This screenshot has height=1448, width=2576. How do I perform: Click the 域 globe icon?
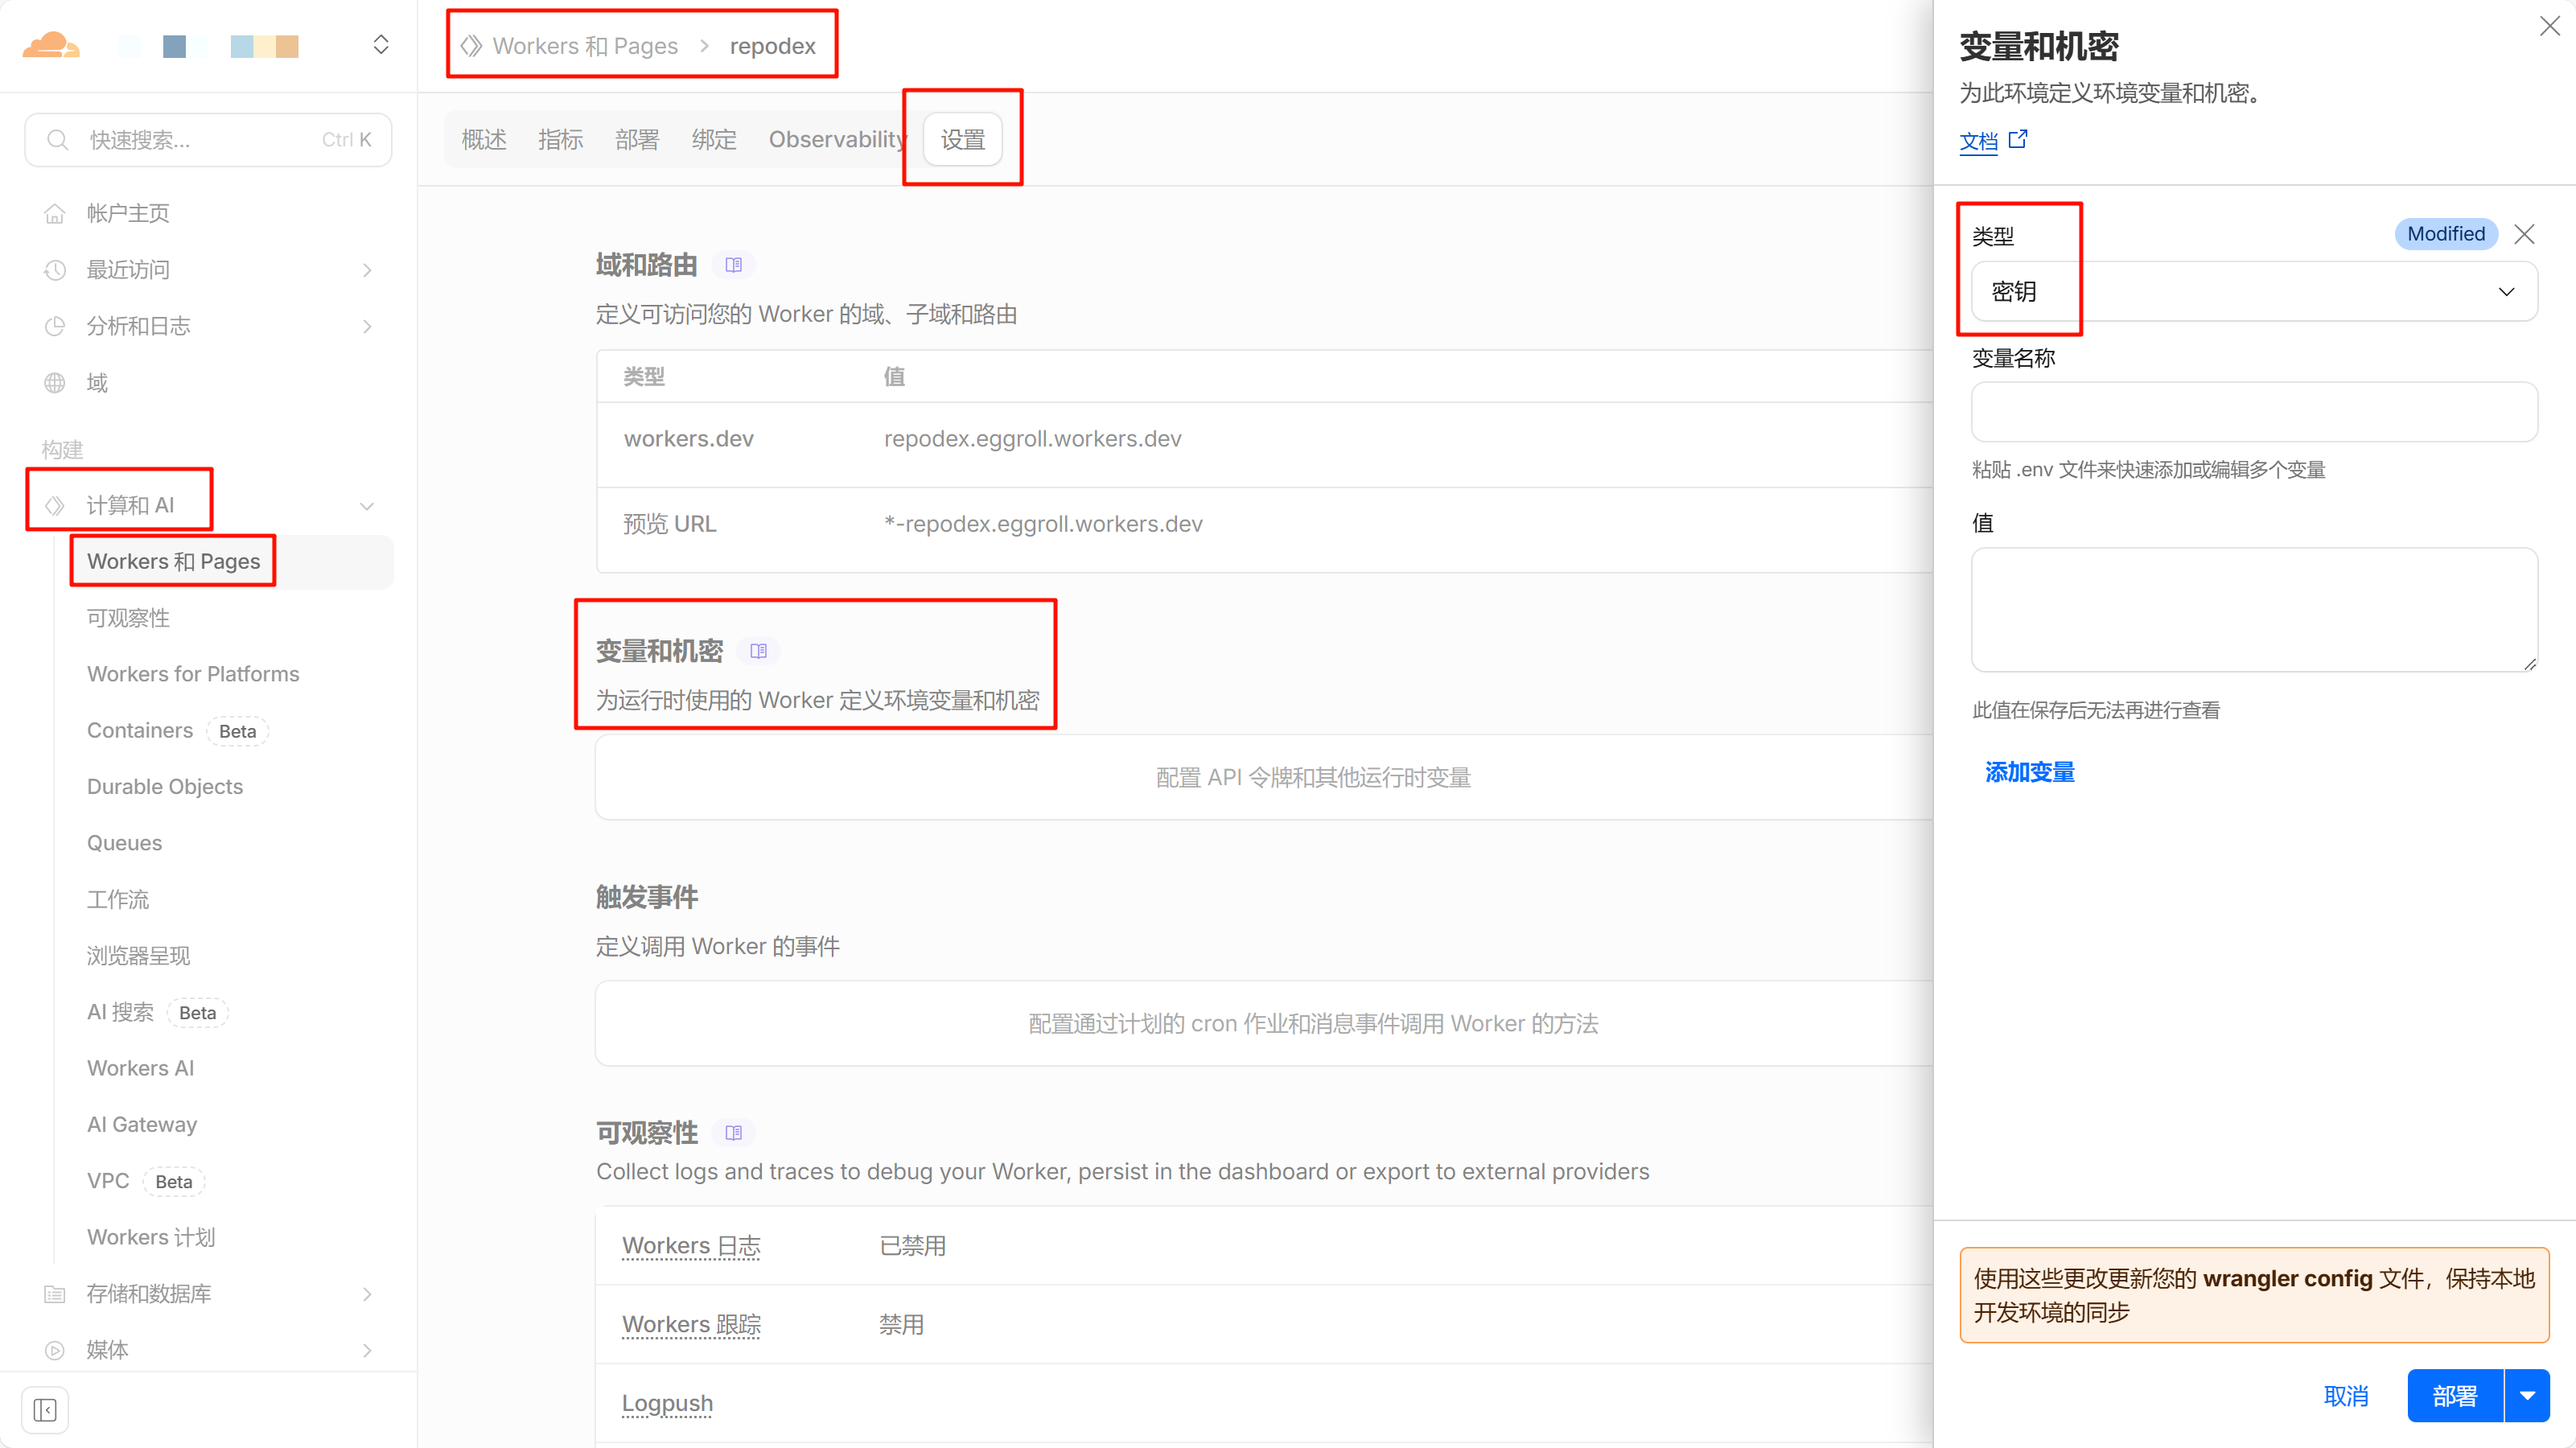[55, 382]
